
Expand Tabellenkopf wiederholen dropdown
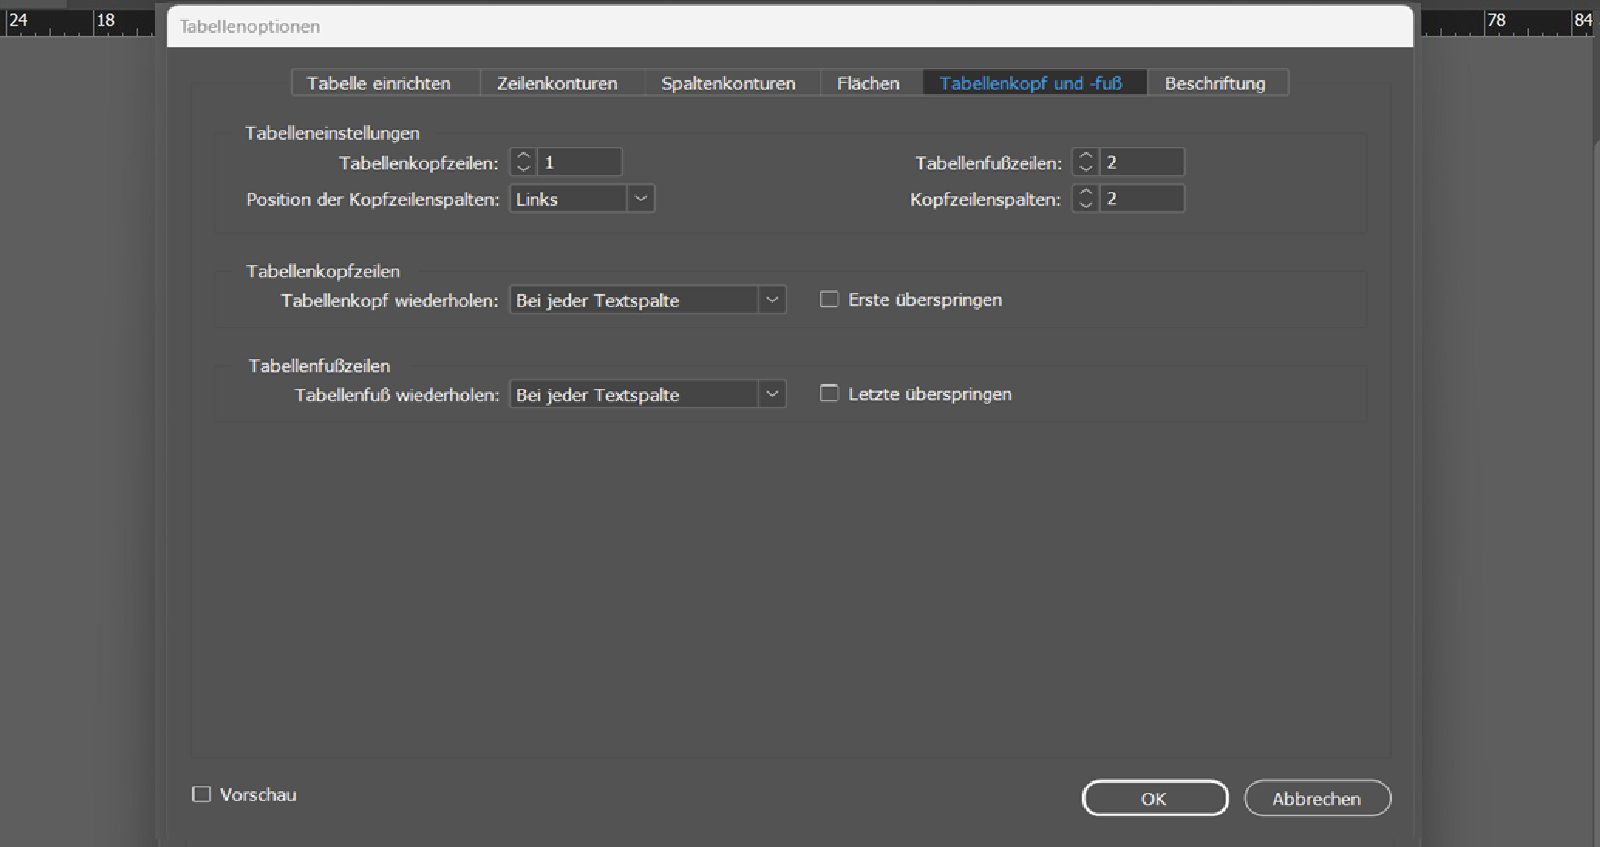pos(648,300)
